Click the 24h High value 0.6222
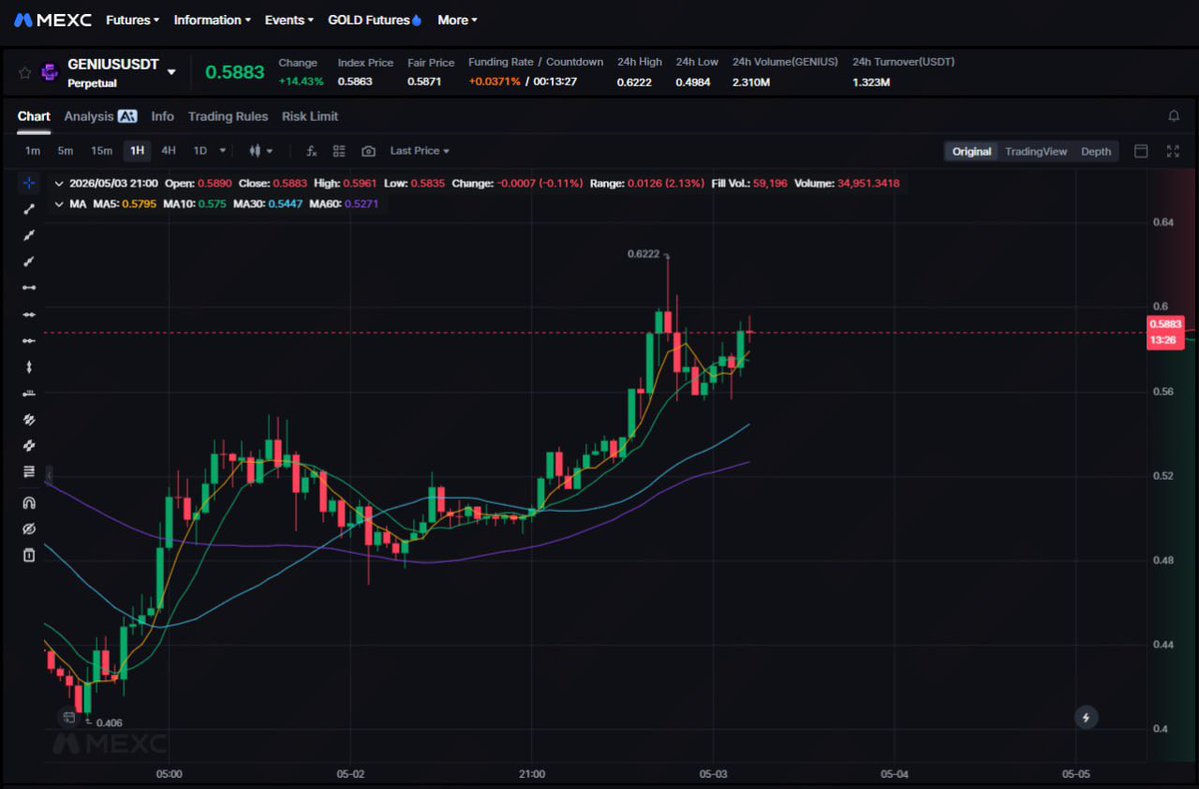 click(634, 82)
